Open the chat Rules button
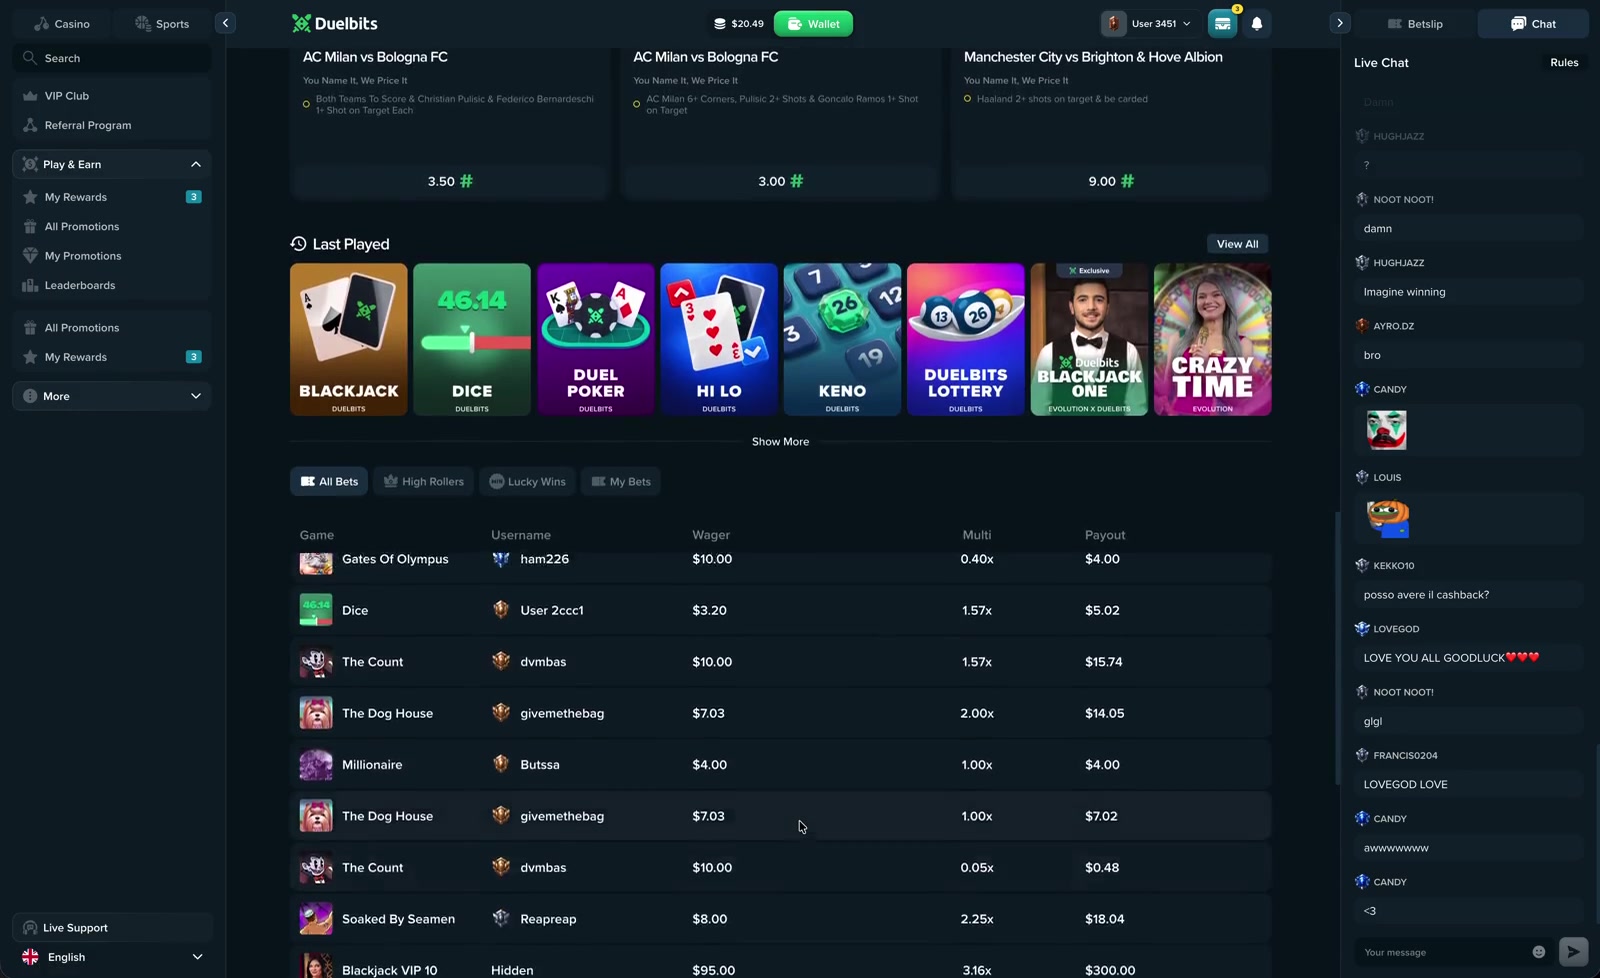Screen dimensions: 1600x978 1564,62
